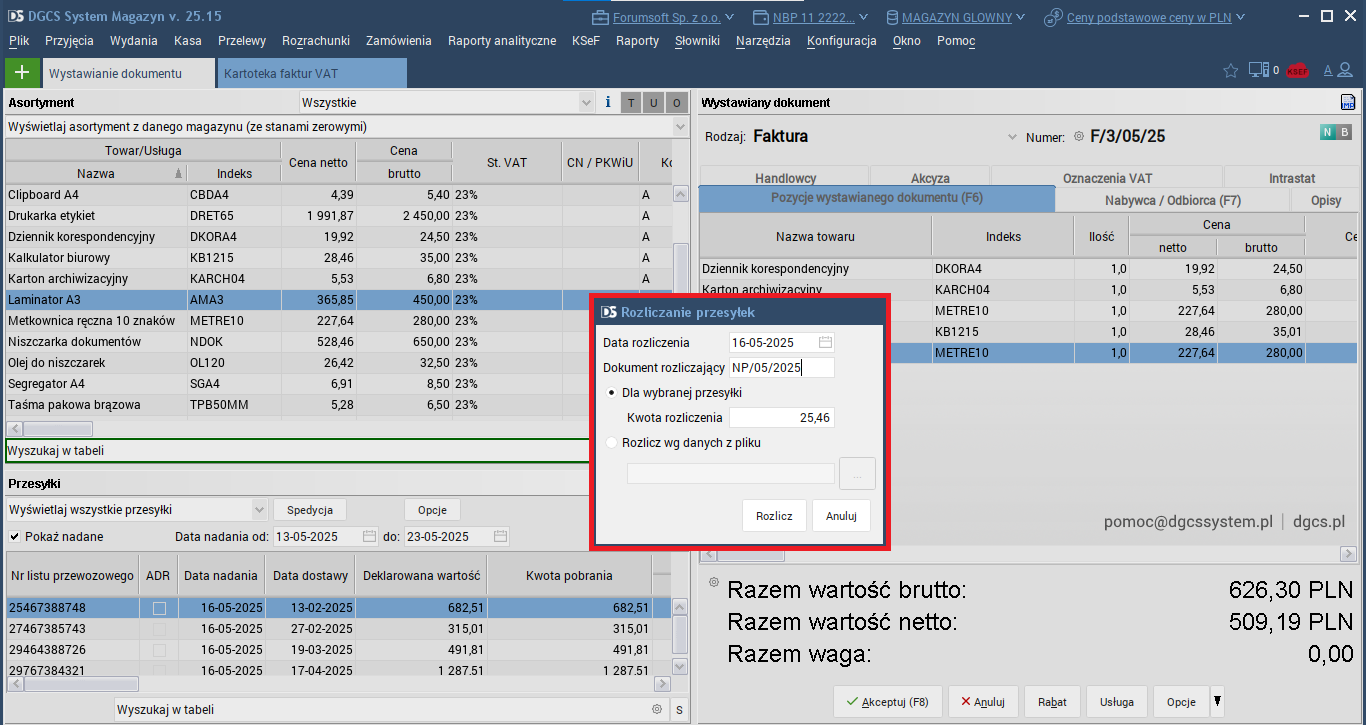Click the workstation monitor icon in toolbar
The width and height of the screenshot is (1366, 725).
(x=1258, y=71)
